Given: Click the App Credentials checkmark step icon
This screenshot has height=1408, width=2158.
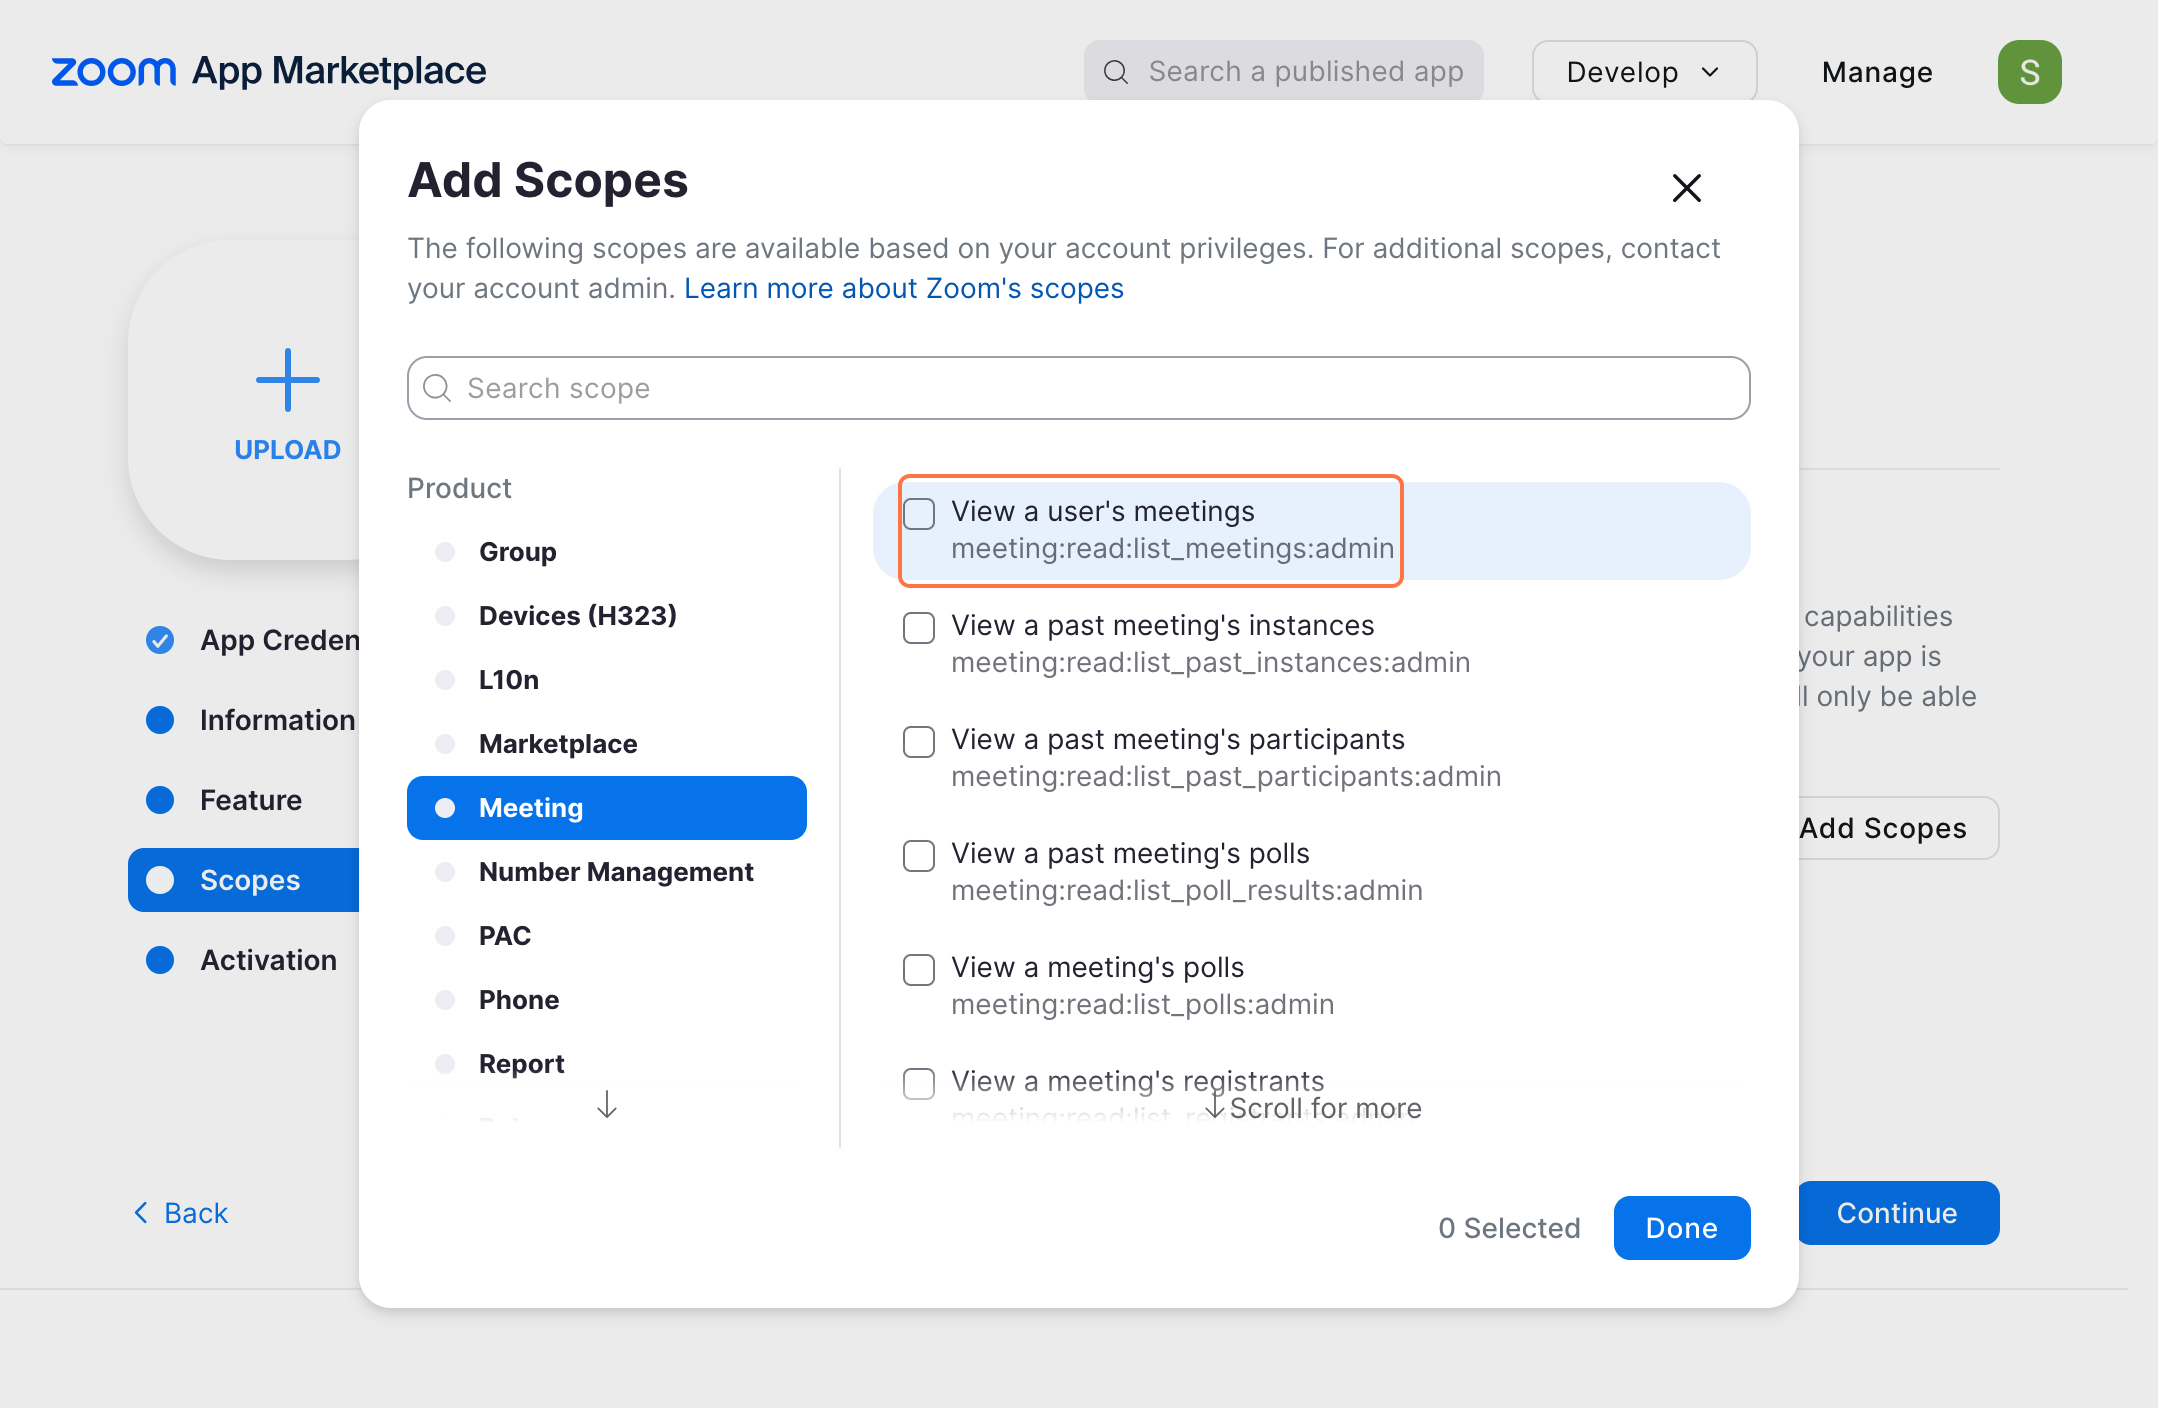Looking at the screenshot, I should pos(160,640).
